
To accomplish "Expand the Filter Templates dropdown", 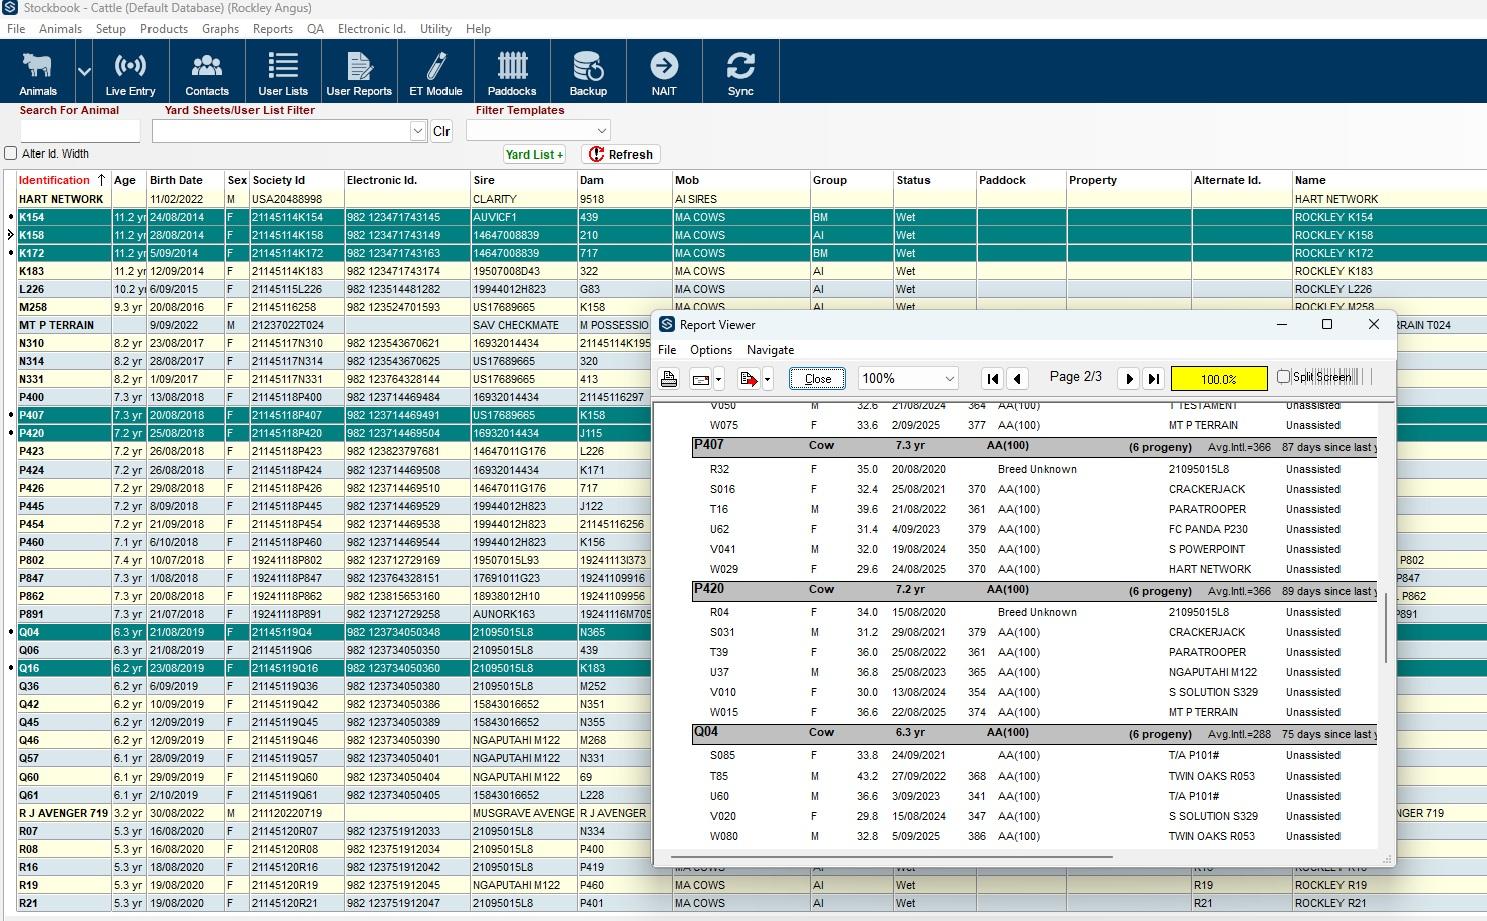I will pos(601,131).
